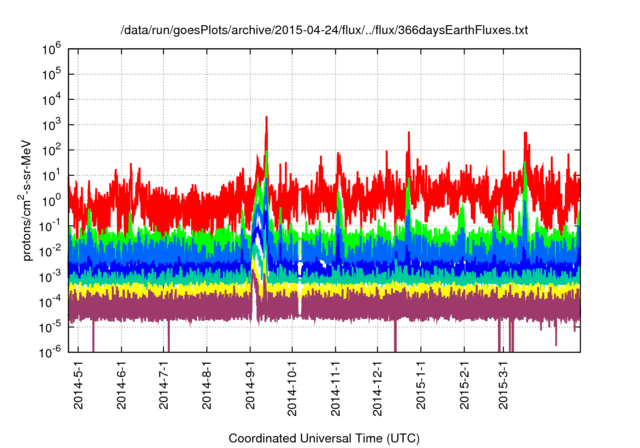The height and width of the screenshot is (448, 640).
Task: Click the y-axis tick label 10^0
Action: [x=54, y=200]
